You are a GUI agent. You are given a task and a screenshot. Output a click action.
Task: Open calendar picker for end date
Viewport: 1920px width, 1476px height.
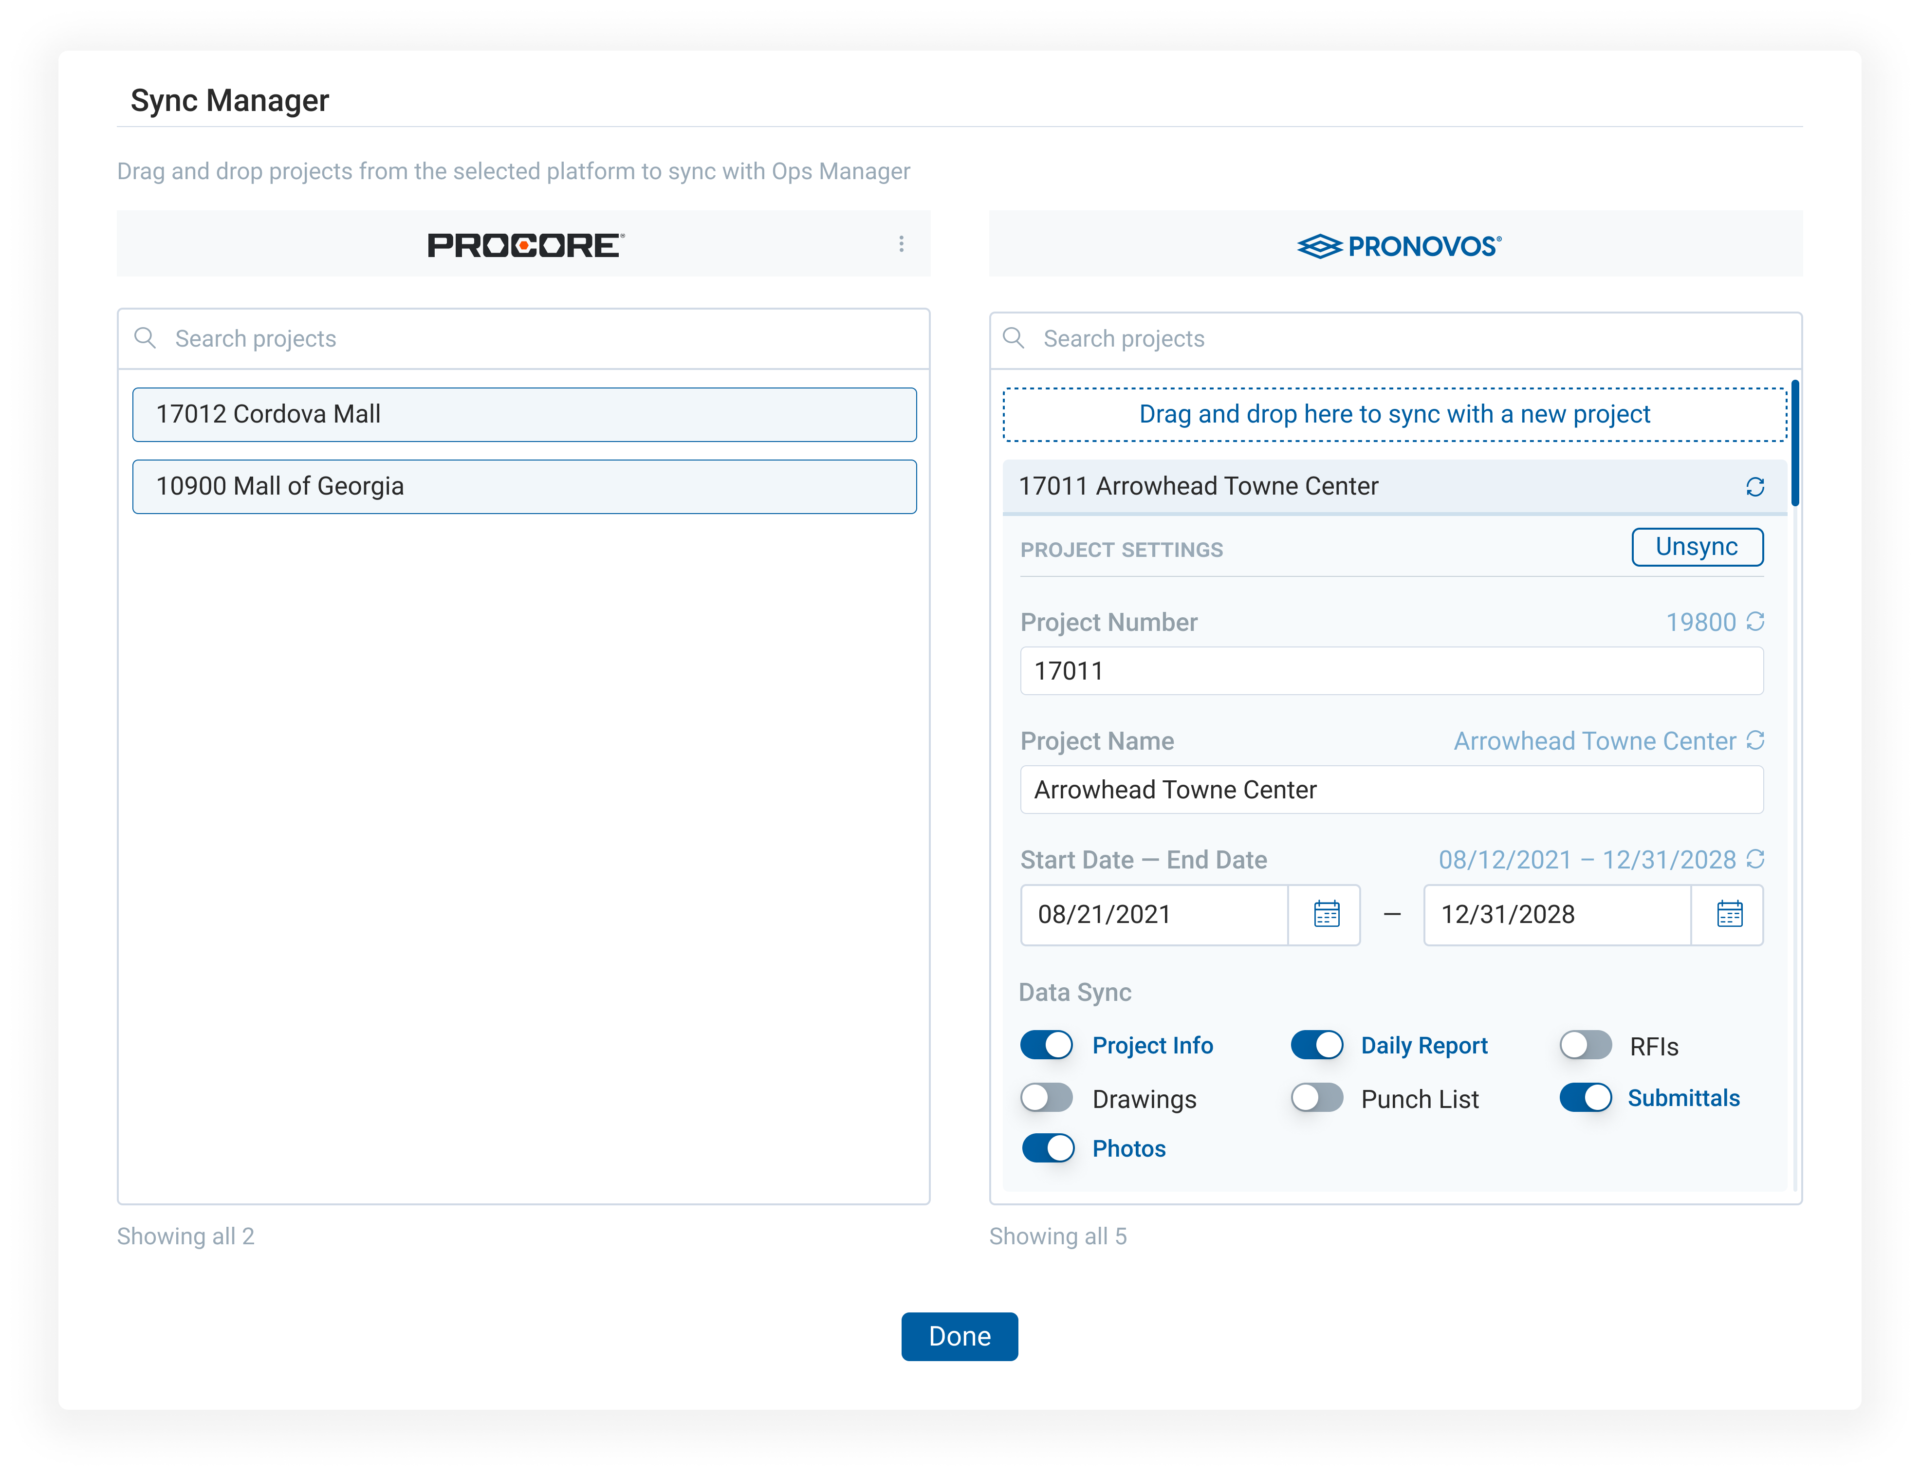point(1729,914)
